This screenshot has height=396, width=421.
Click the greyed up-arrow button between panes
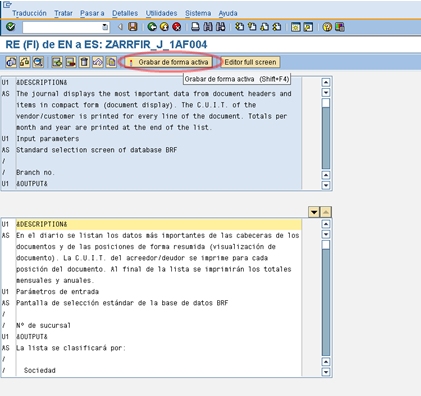pyautogui.click(x=326, y=212)
